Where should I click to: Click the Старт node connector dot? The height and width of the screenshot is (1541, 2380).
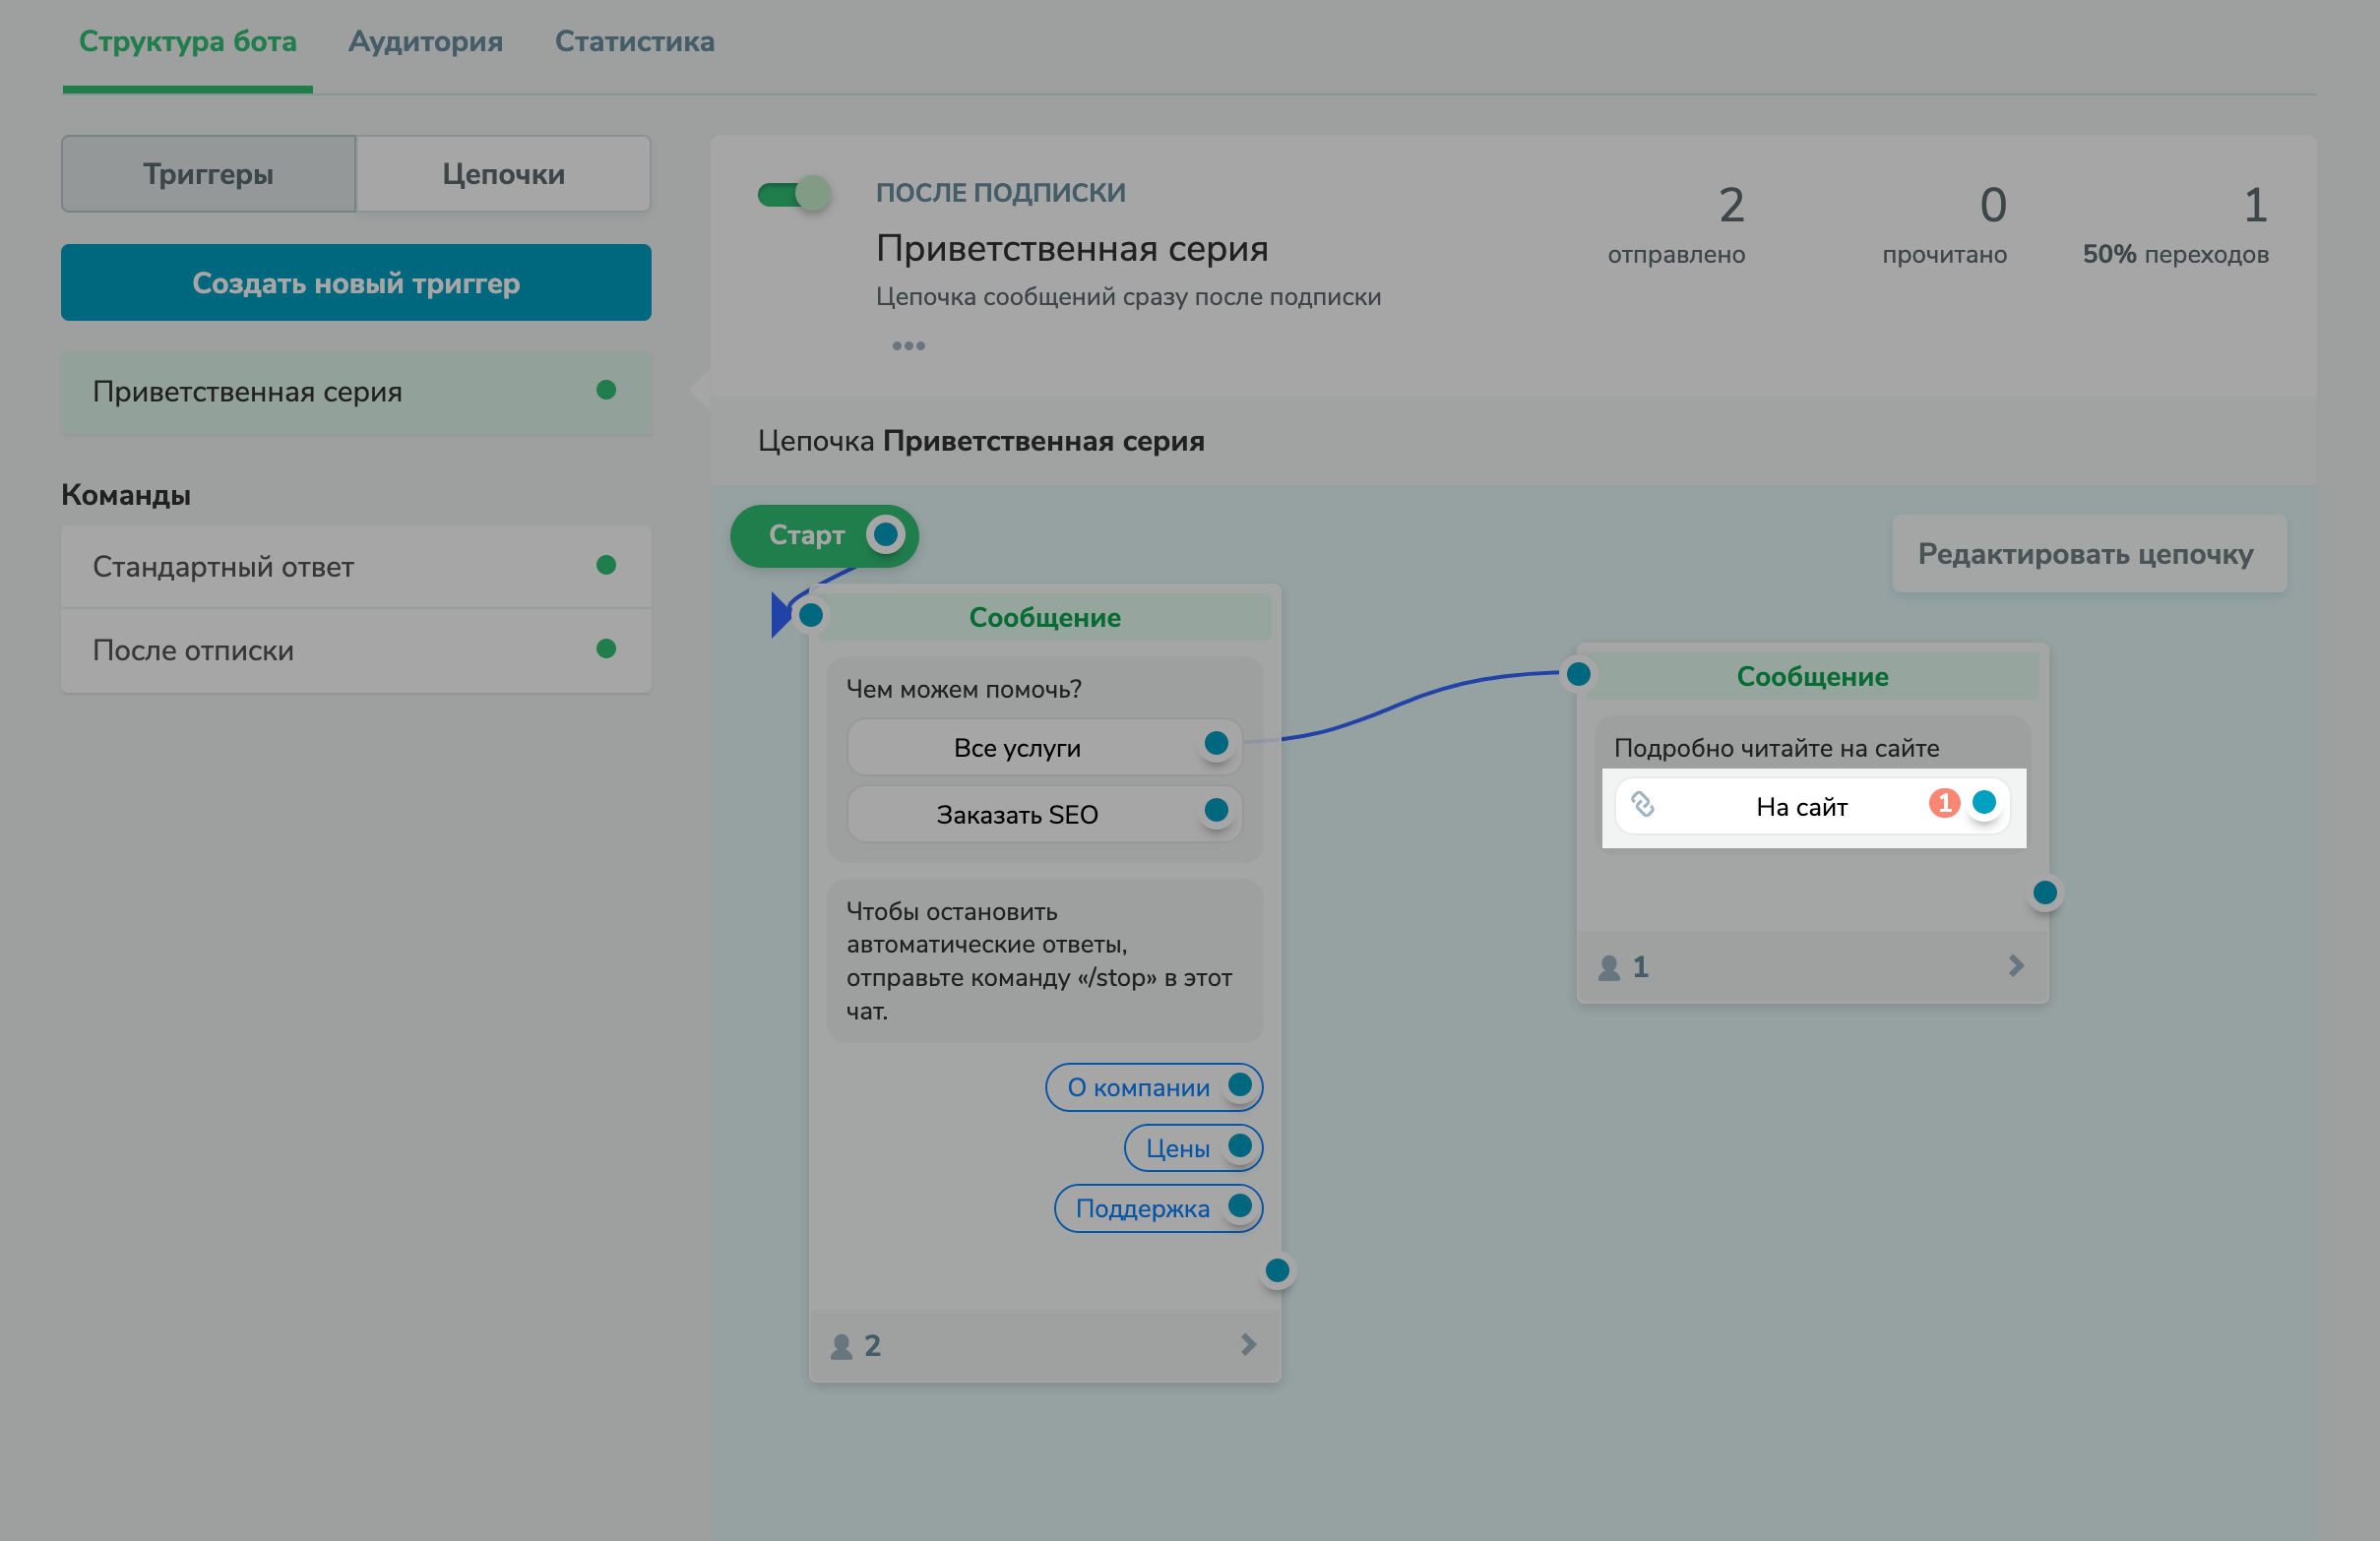coord(885,535)
